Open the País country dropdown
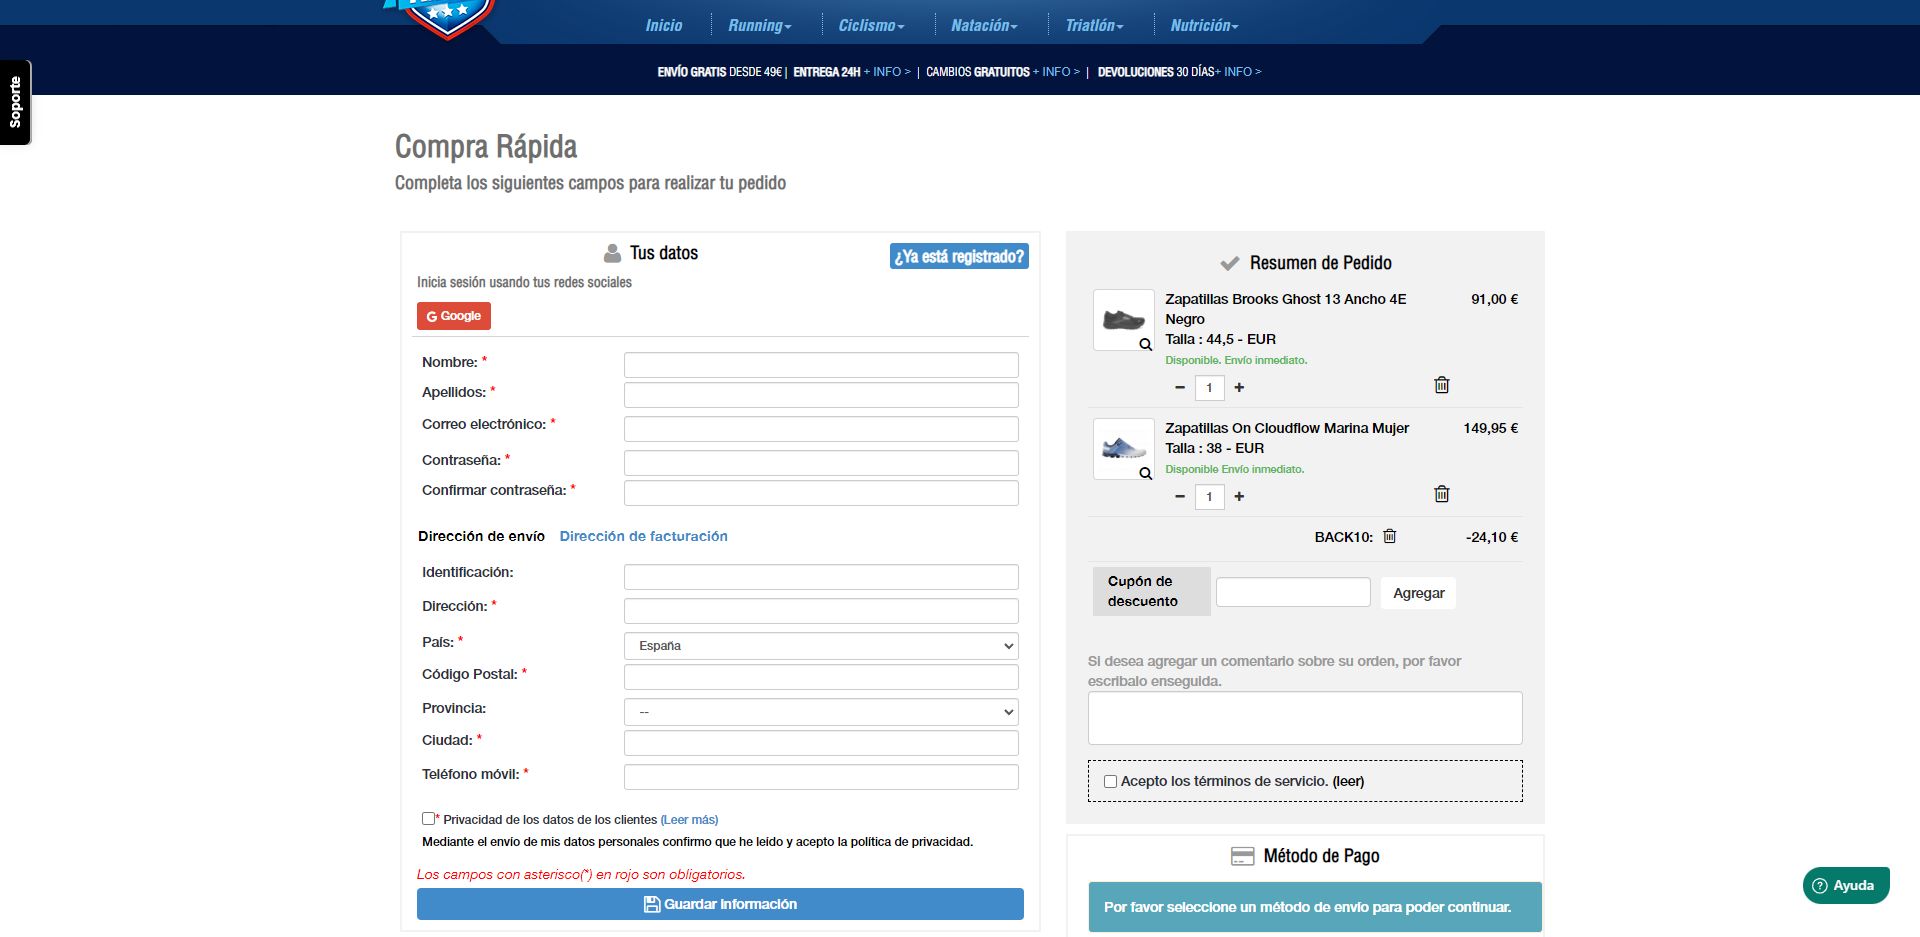The height and width of the screenshot is (937, 1920). 820,646
